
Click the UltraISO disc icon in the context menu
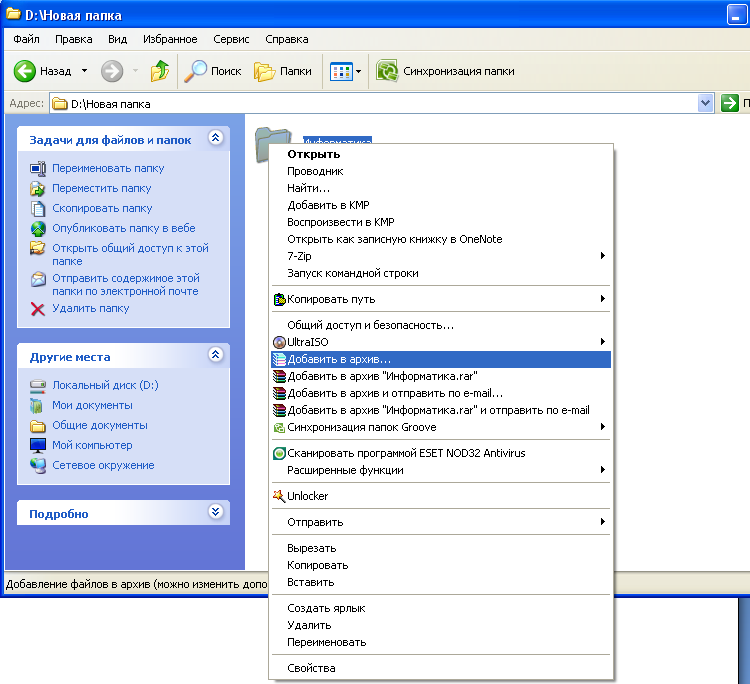pyautogui.click(x=279, y=342)
